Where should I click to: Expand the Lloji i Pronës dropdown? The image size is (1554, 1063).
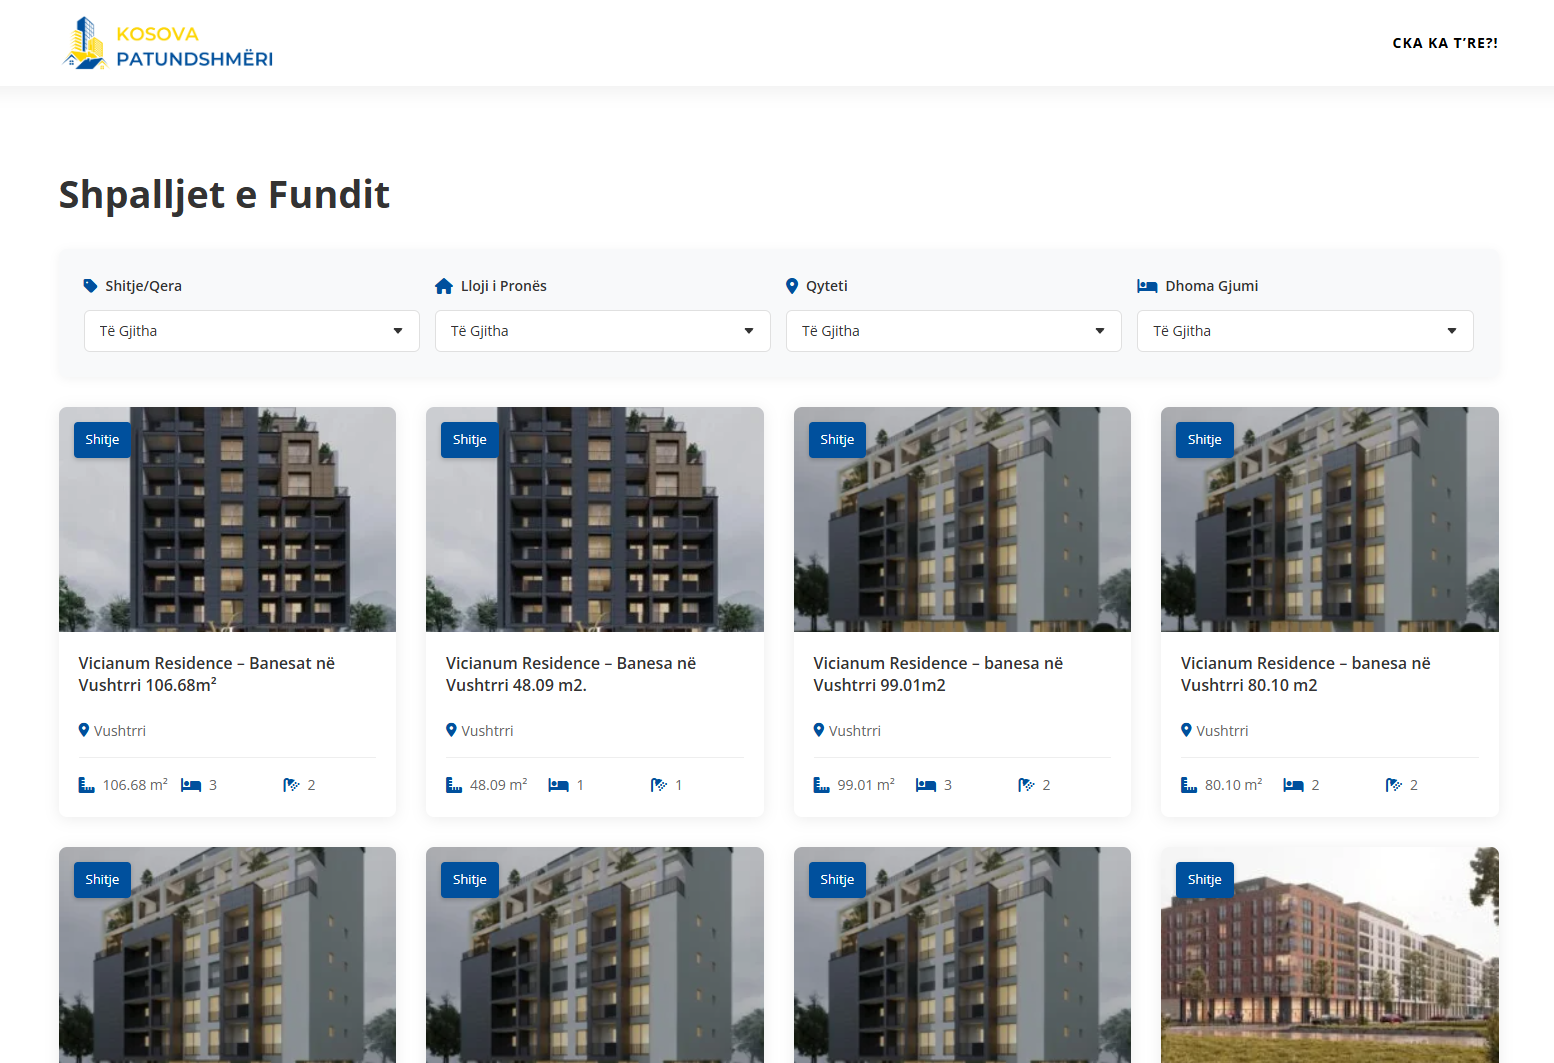[602, 331]
